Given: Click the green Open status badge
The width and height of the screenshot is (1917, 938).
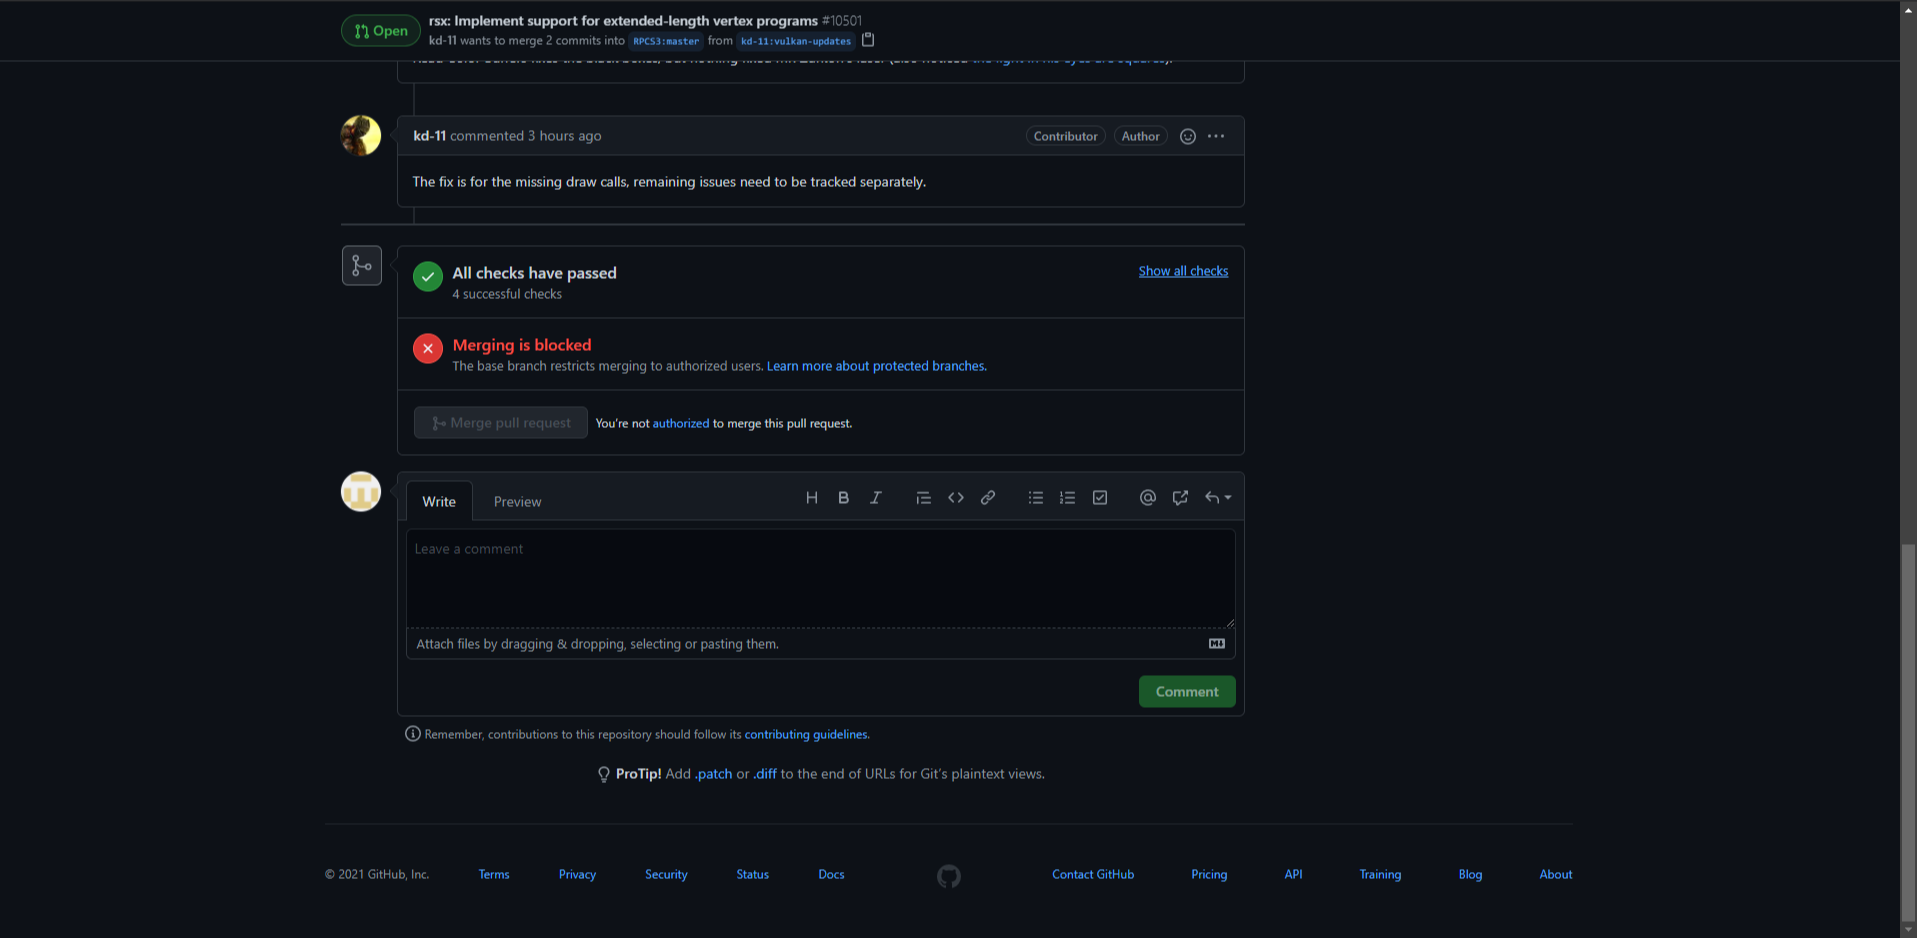Looking at the screenshot, I should (x=381, y=31).
